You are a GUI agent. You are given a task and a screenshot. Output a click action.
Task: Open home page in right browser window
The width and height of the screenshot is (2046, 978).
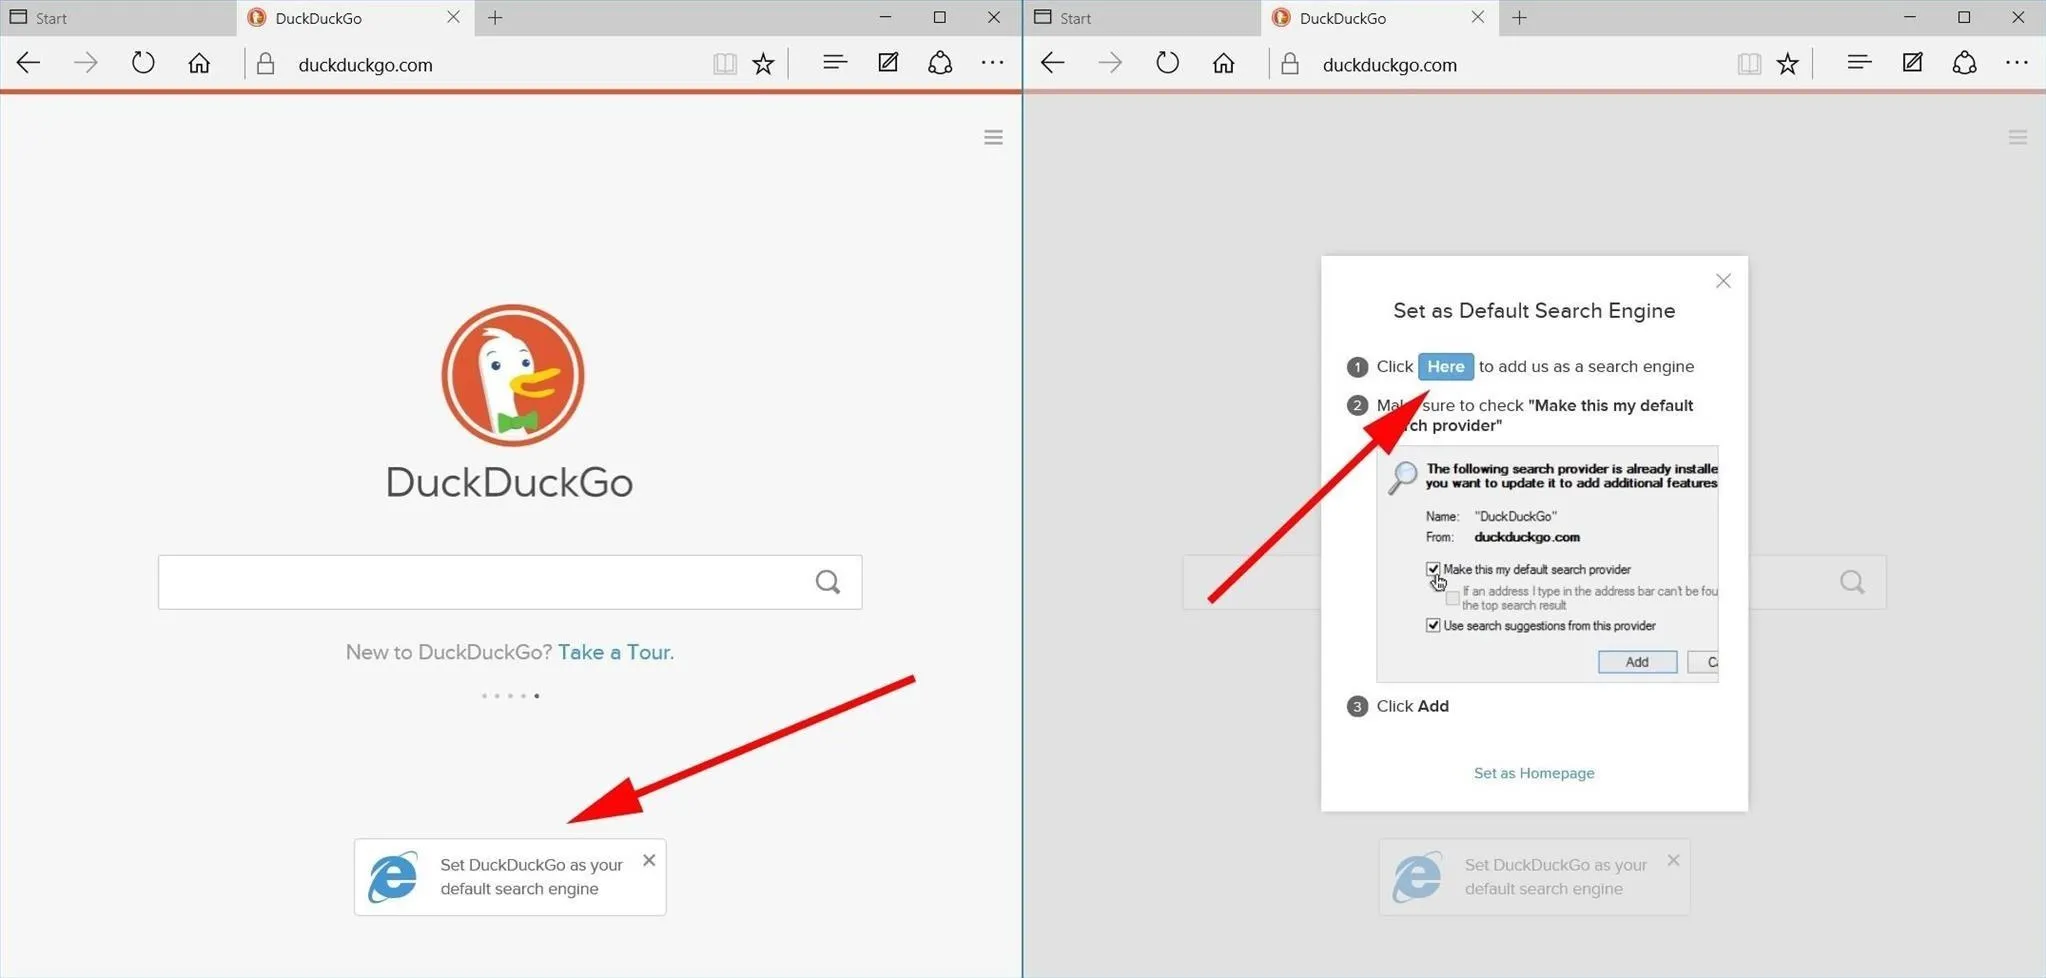click(1223, 63)
